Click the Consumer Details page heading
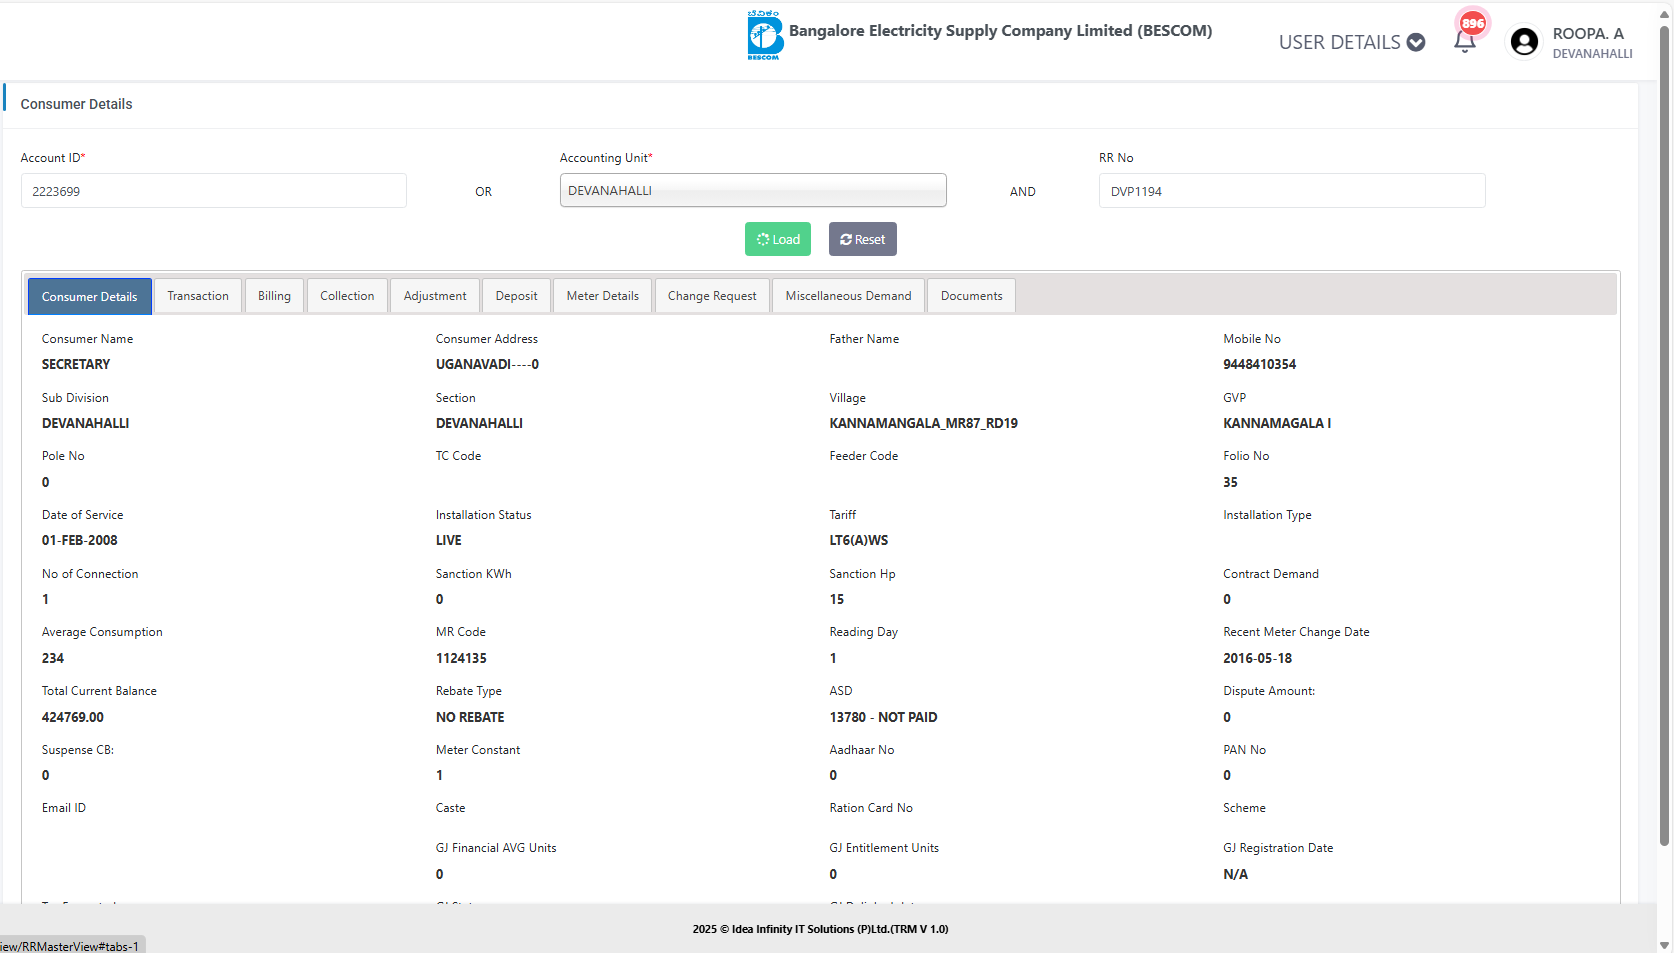Screen dimensions: 1674x953 (76, 104)
